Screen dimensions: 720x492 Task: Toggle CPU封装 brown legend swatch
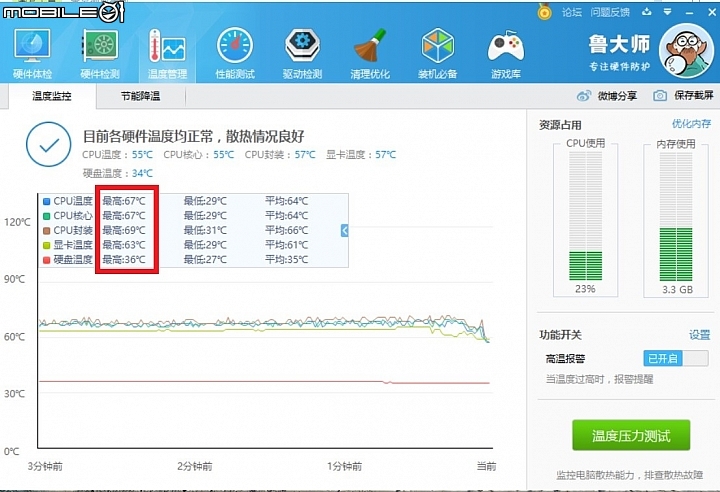click(x=46, y=231)
